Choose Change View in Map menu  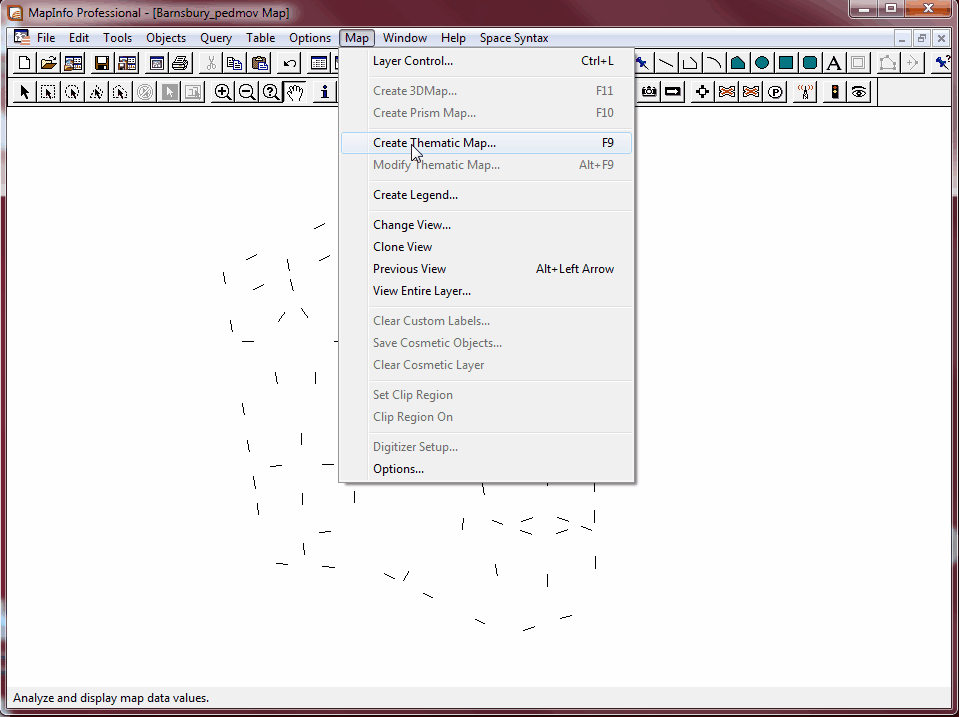pyautogui.click(x=486, y=225)
